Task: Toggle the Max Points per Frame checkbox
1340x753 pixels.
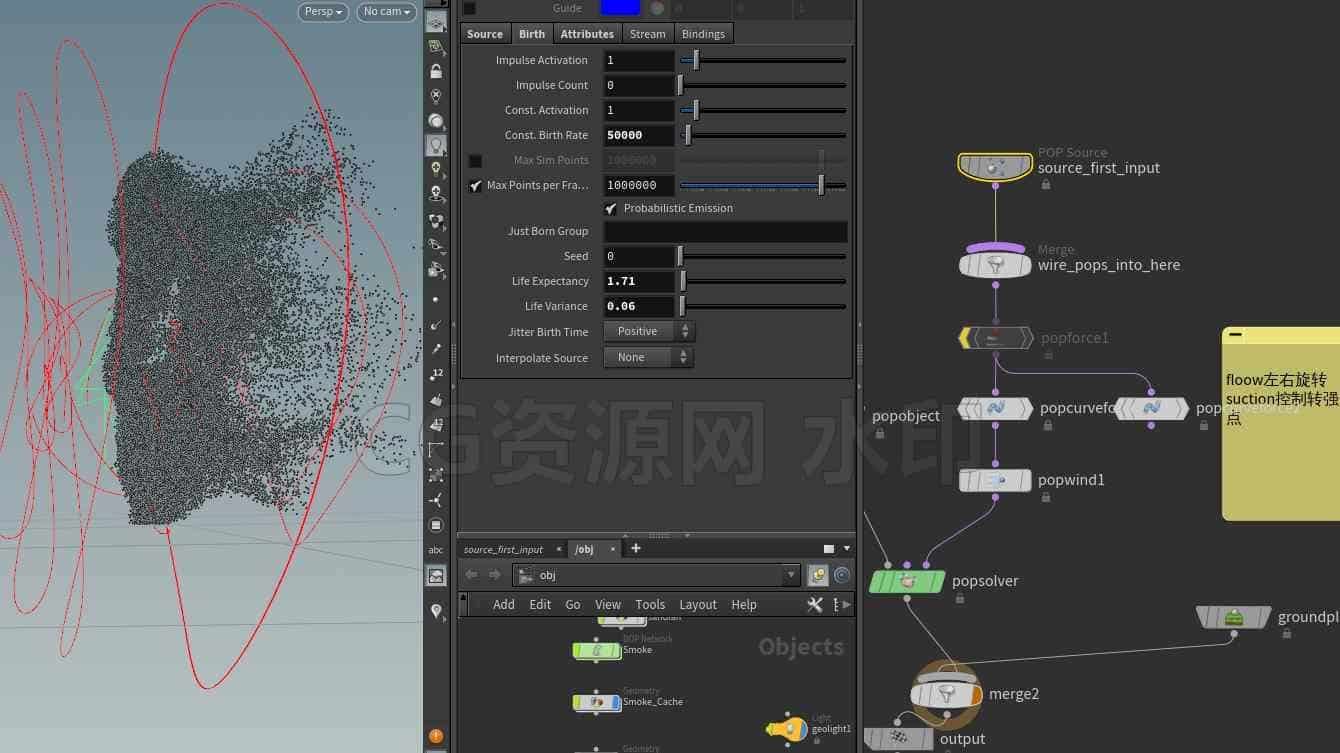Action: [475, 185]
